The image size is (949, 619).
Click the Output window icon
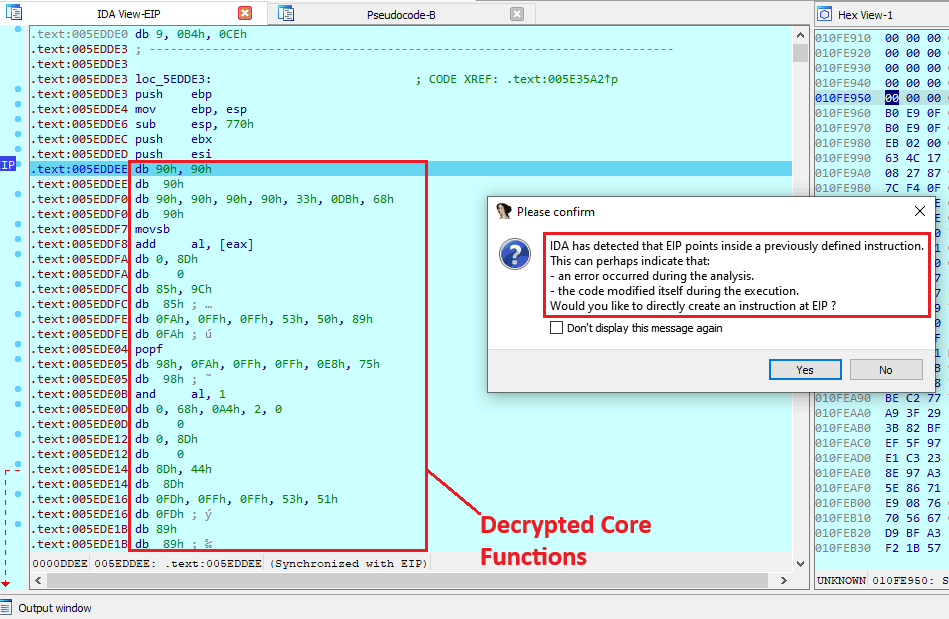point(6,608)
